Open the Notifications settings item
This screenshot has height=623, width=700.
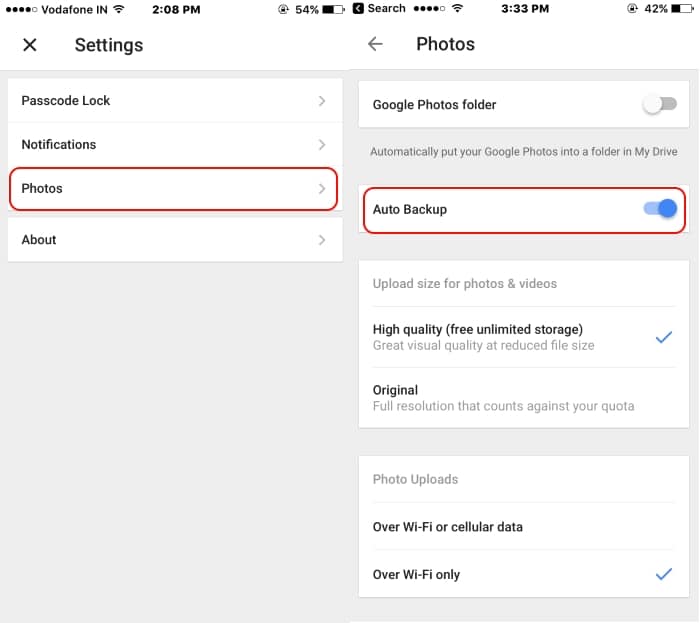175,145
